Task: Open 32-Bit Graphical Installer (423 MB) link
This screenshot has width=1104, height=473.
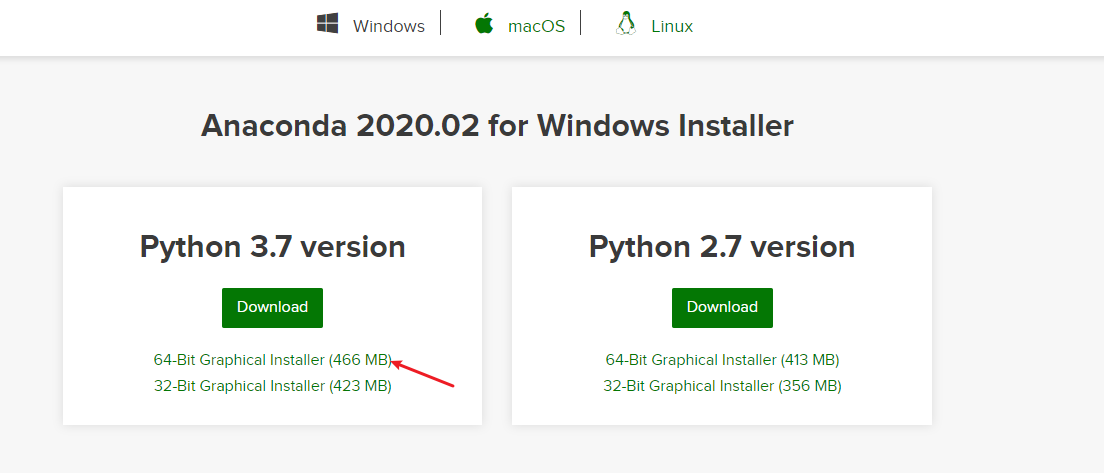Action: click(272, 385)
